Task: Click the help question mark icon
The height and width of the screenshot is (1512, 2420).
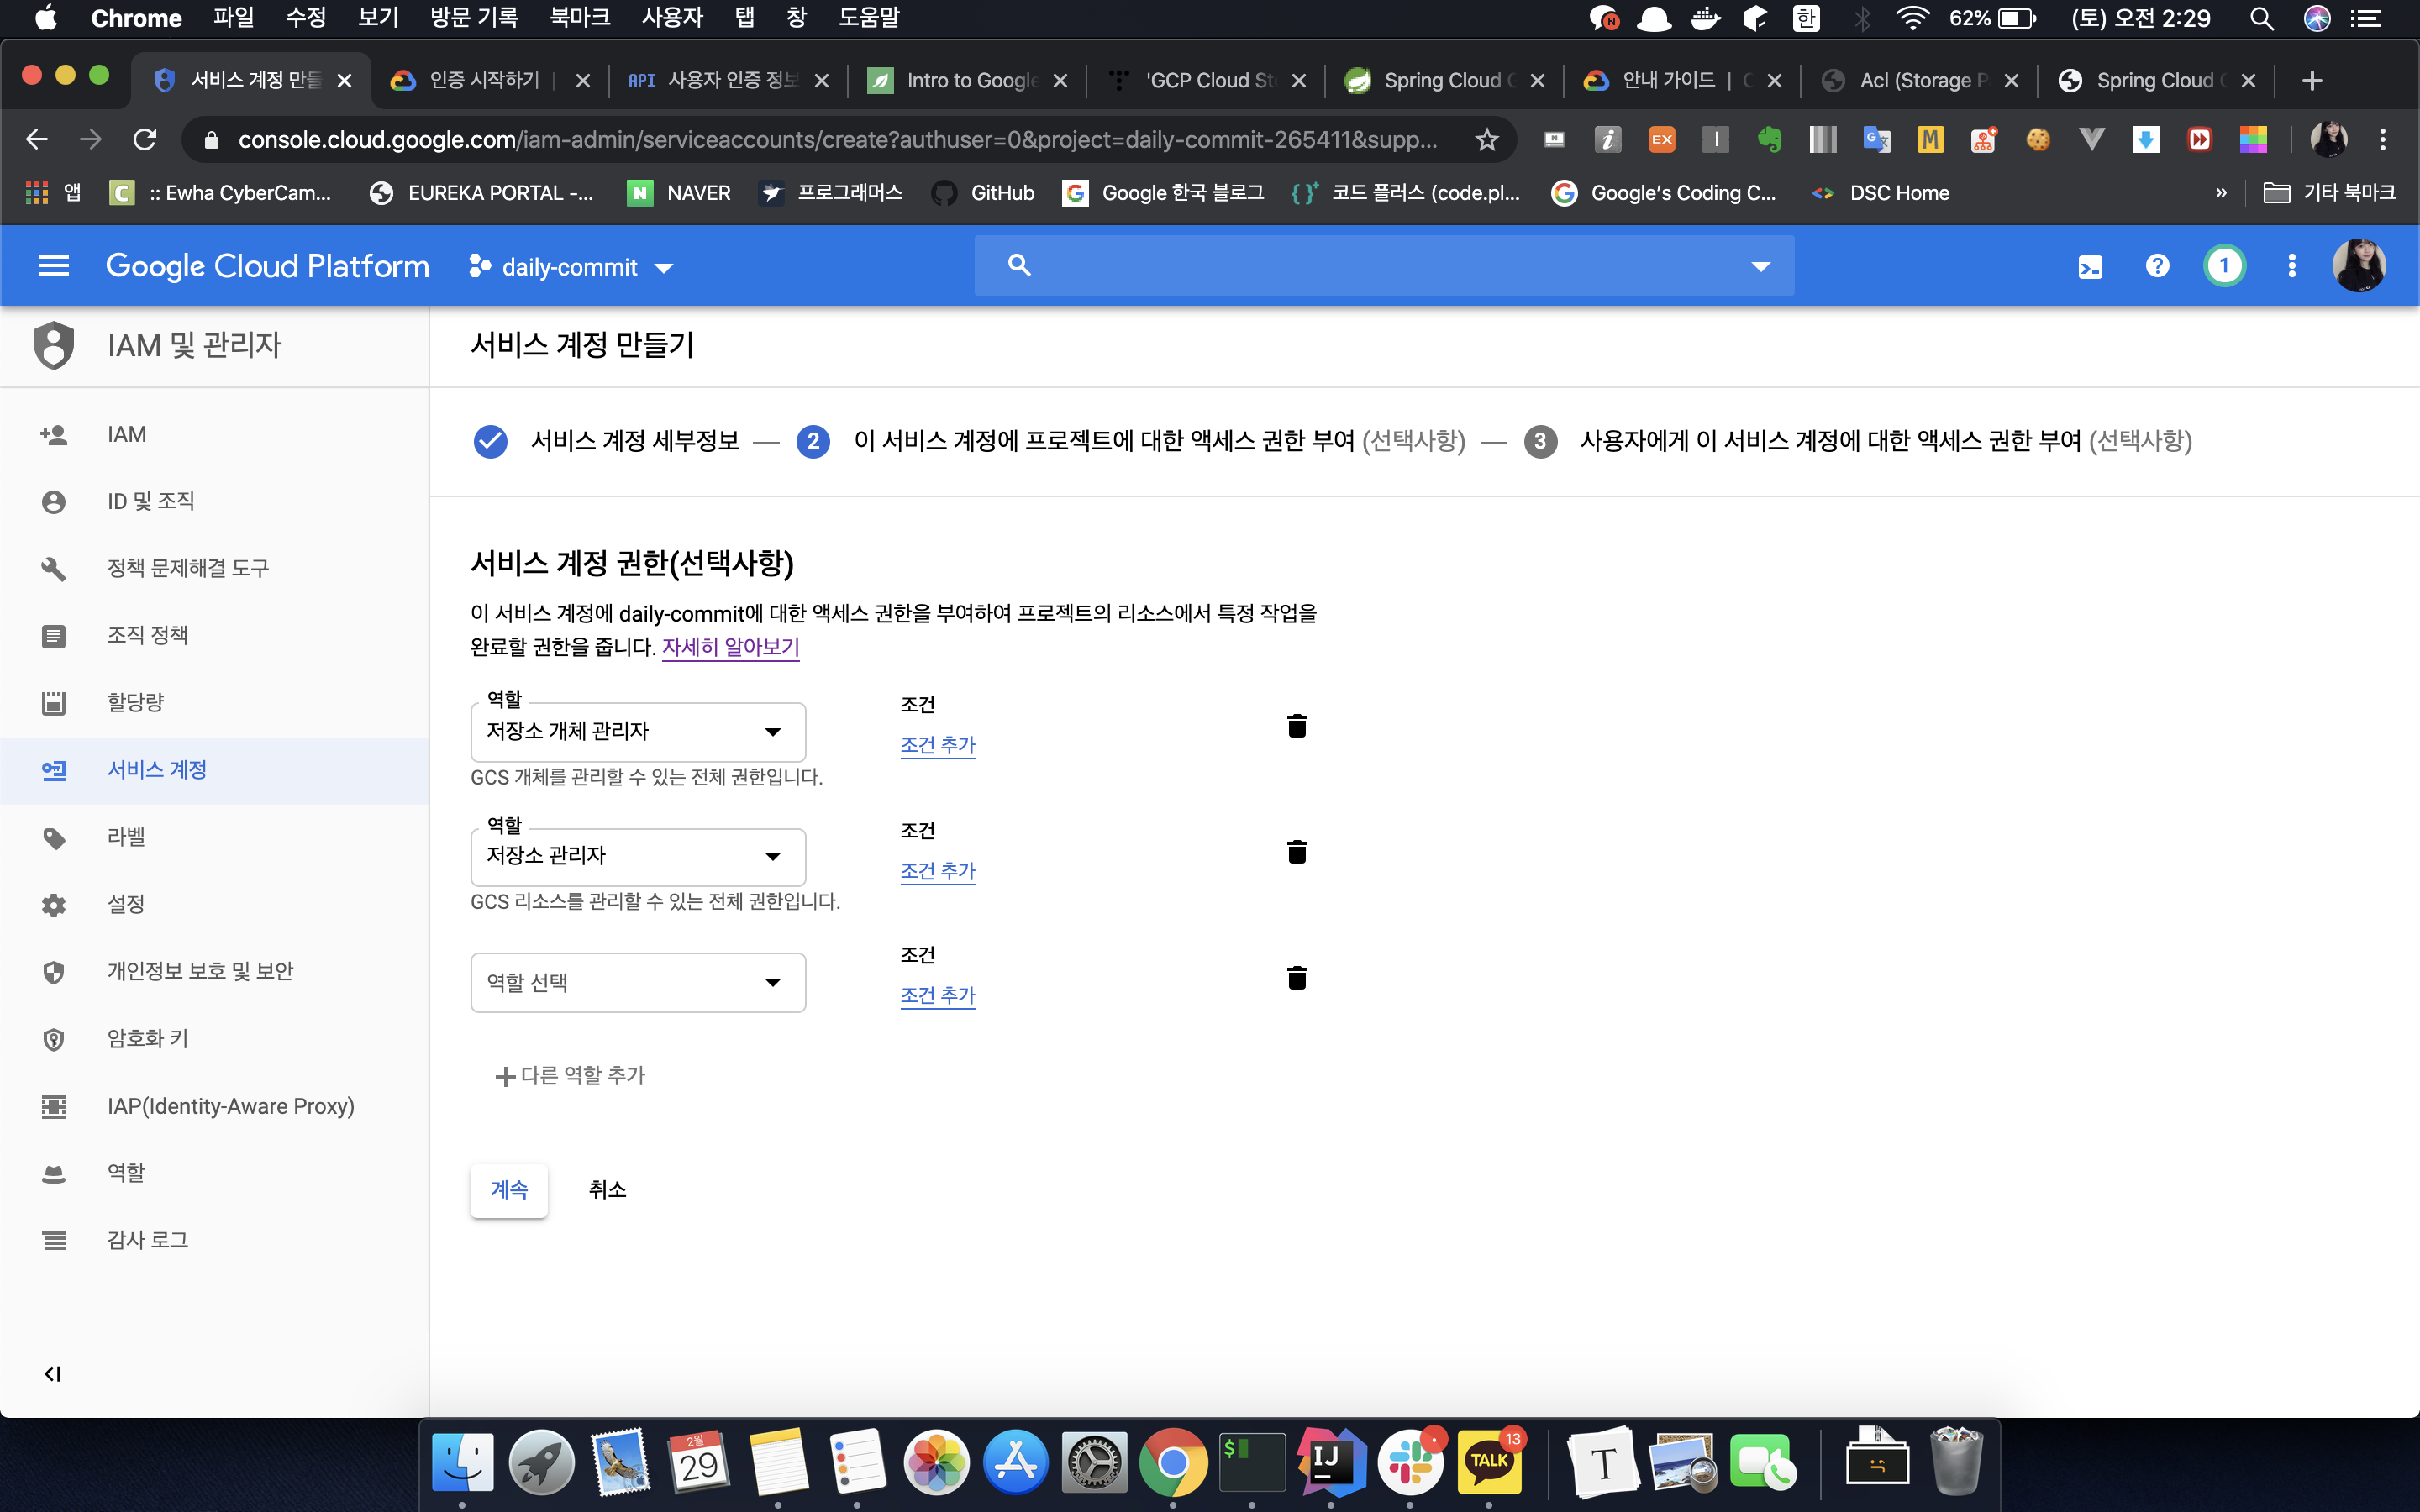Action: click(x=2157, y=266)
